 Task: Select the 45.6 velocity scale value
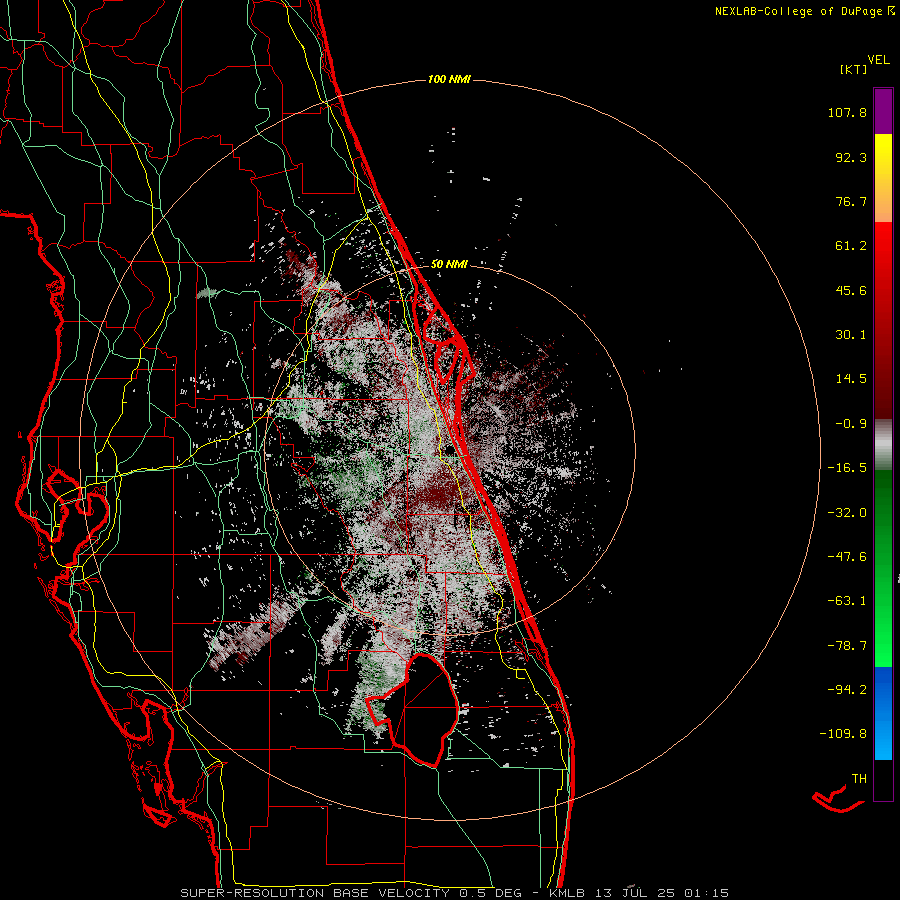pos(851,290)
